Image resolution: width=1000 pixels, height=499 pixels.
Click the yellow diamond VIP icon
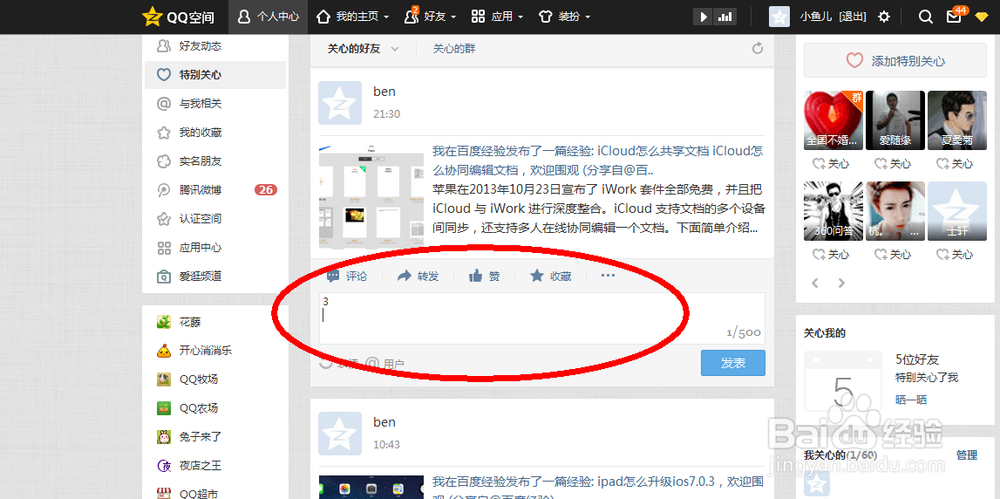[x=981, y=17]
